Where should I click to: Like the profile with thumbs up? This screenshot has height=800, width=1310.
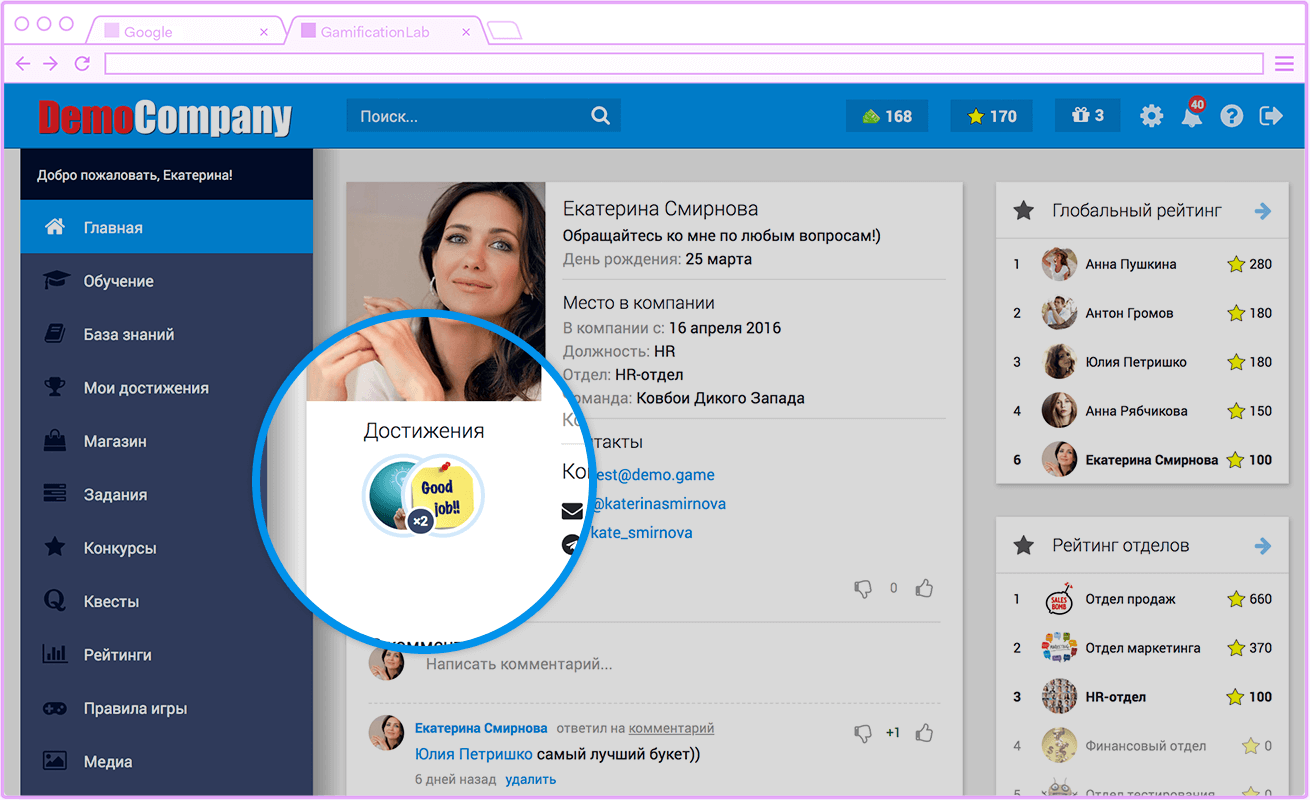pyautogui.click(x=924, y=588)
